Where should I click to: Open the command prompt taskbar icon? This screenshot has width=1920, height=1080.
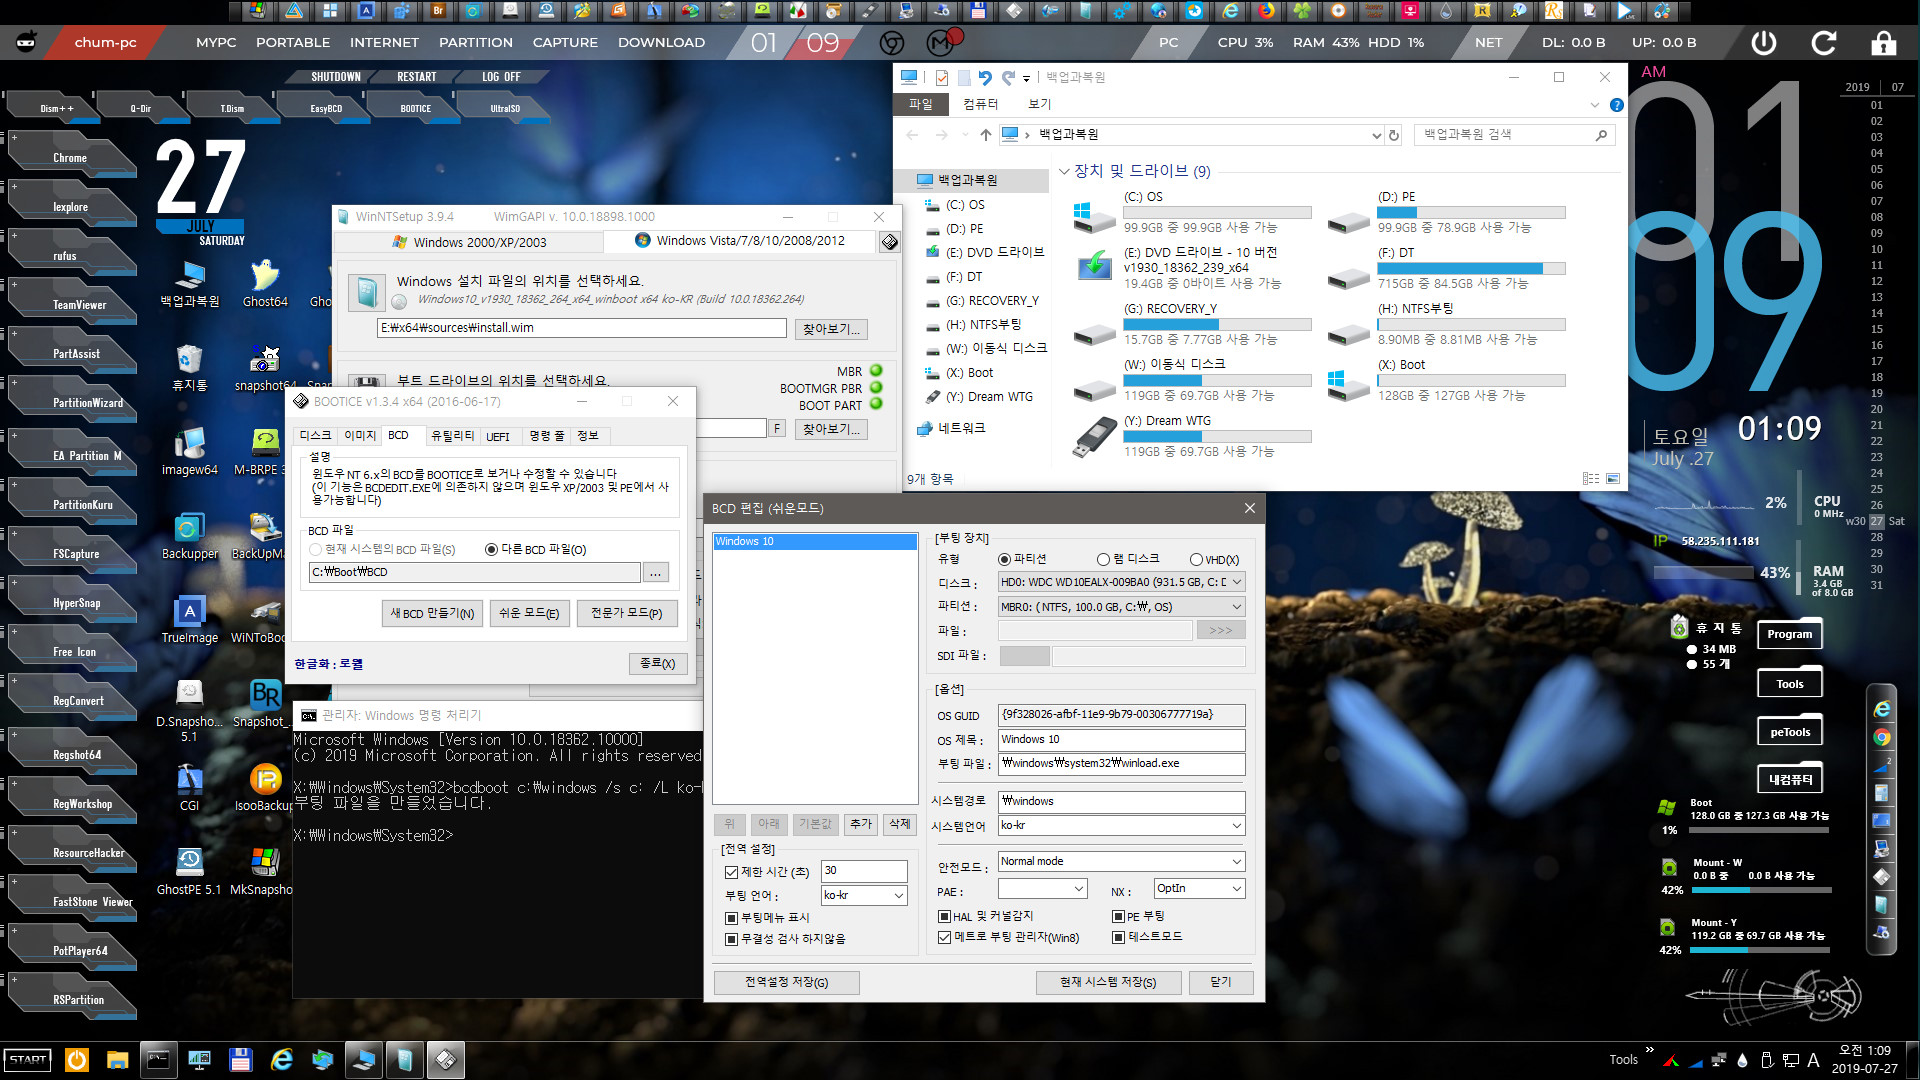point(158,1060)
